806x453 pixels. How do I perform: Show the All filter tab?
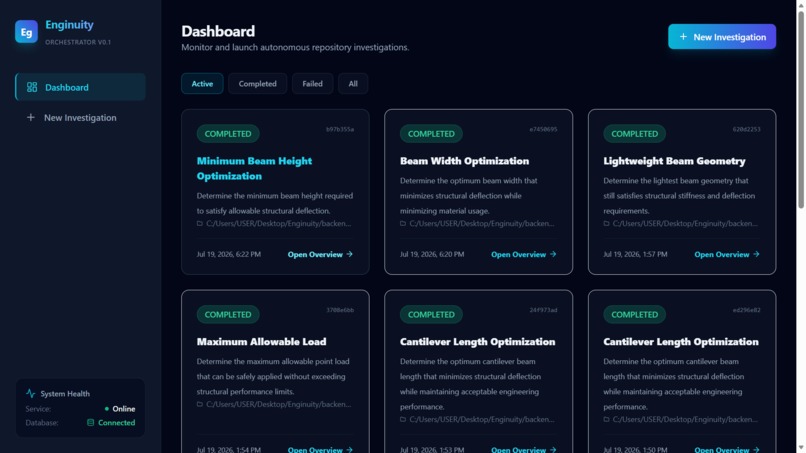[x=353, y=83]
